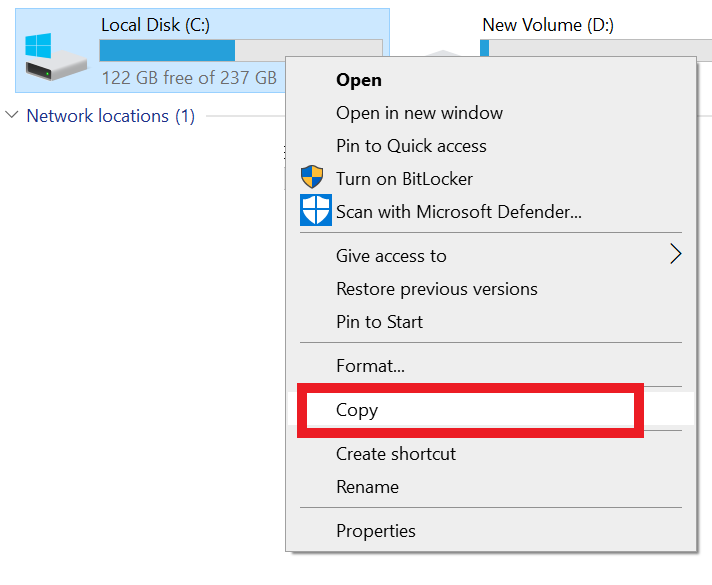Viewport: 712px width, 585px height.
Task: Select Open in new window
Action: (x=419, y=113)
